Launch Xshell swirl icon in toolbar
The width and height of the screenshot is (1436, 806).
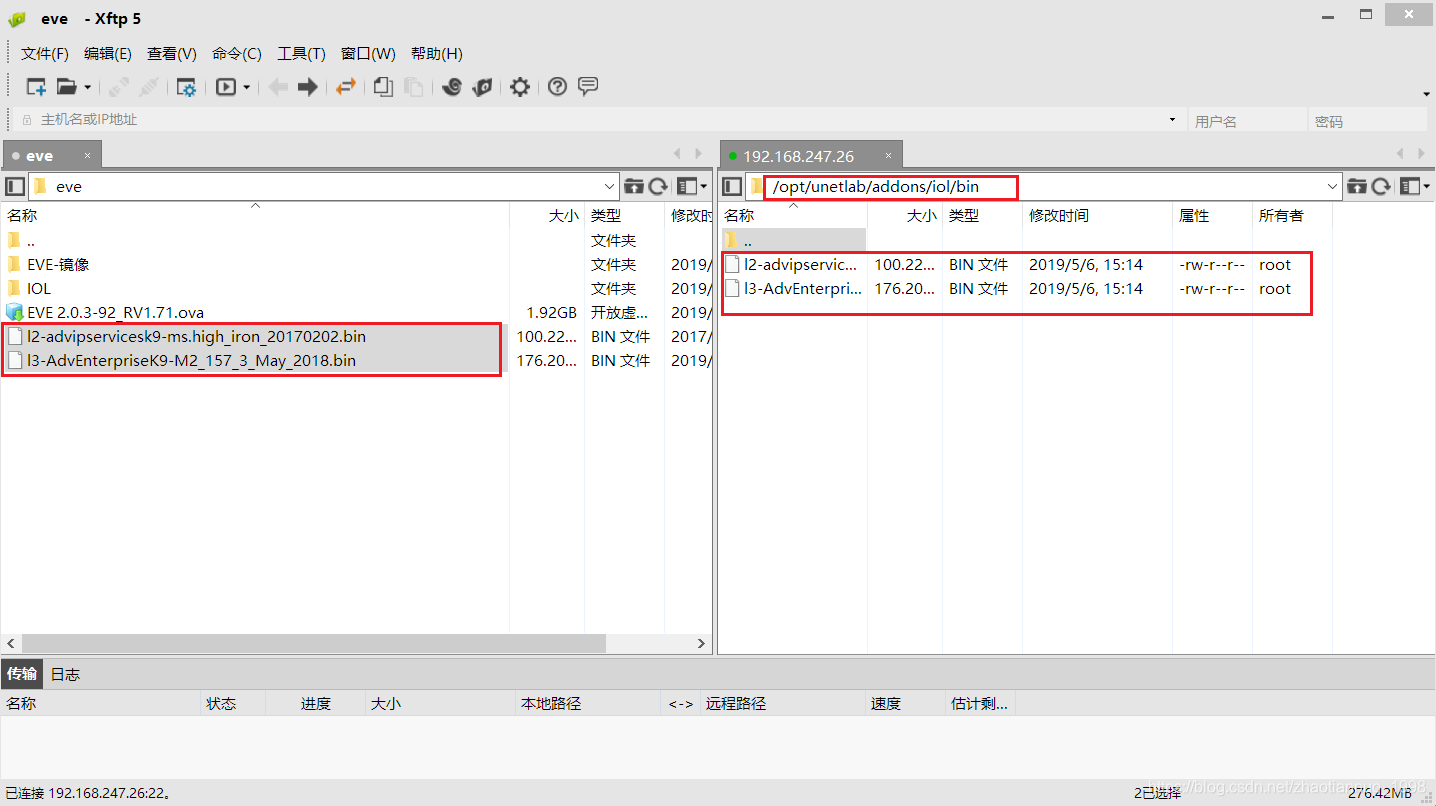(452, 87)
